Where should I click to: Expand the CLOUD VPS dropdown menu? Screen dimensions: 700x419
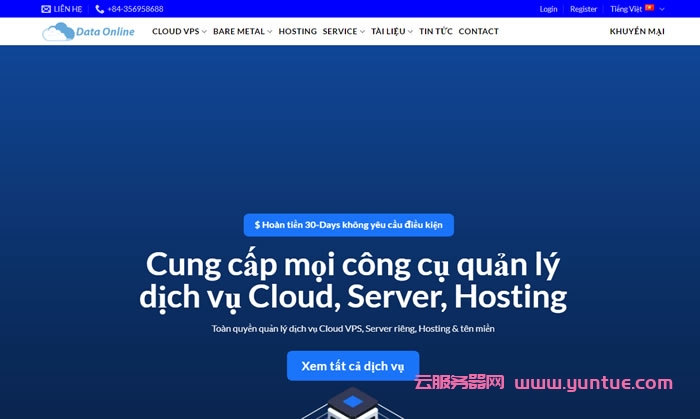tap(179, 32)
